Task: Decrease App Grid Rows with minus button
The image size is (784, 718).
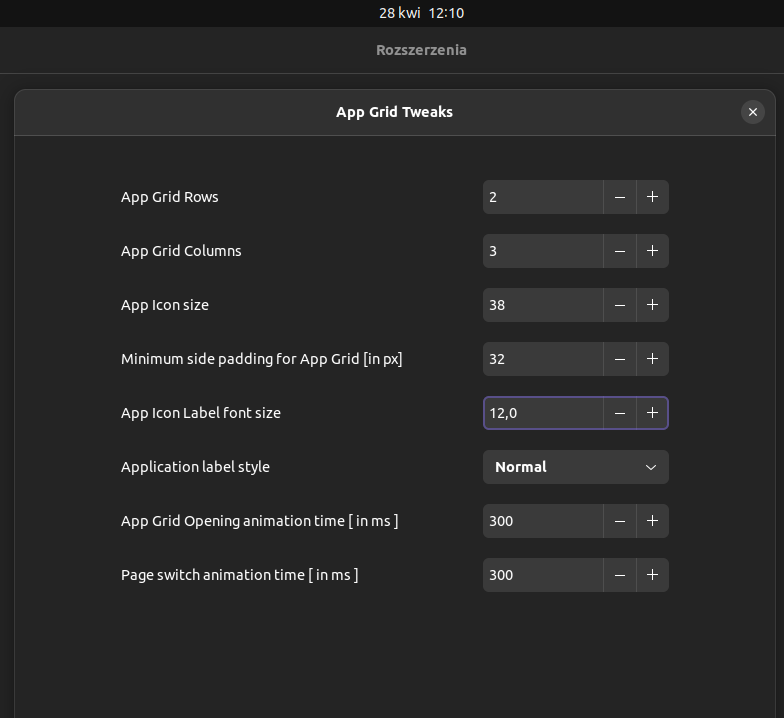Action: click(620, 197)
